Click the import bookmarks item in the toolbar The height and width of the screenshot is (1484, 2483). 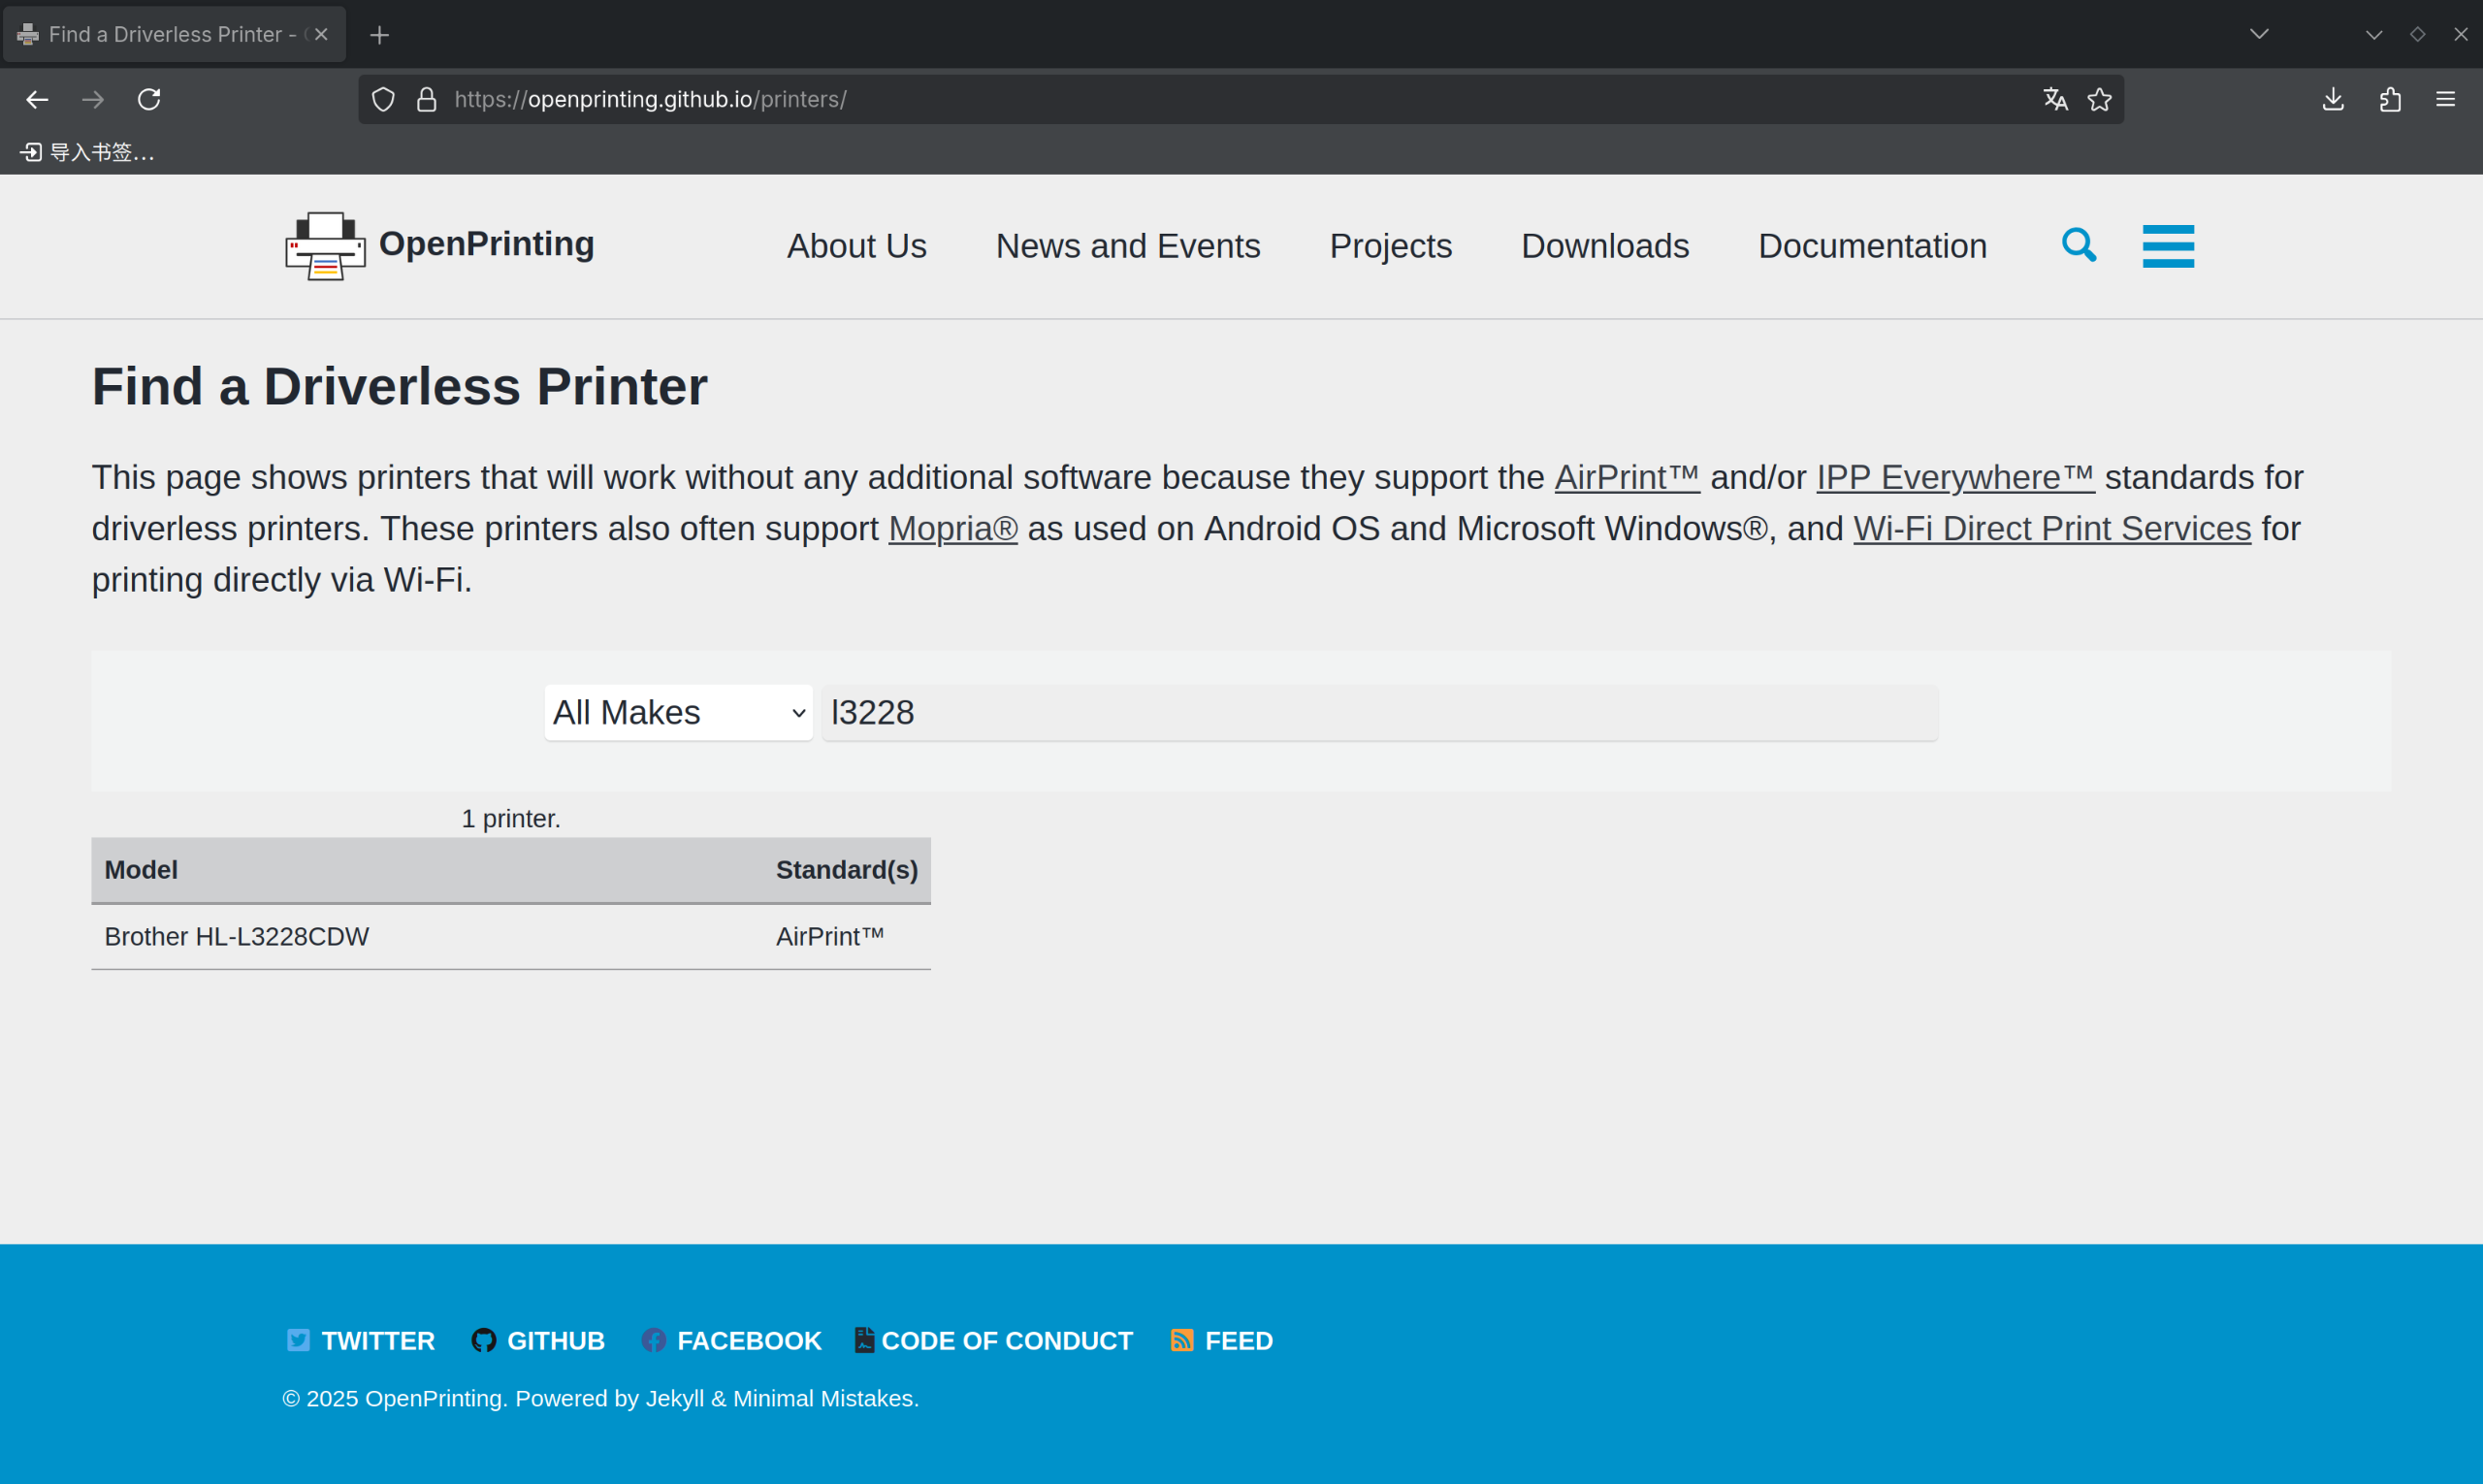pyautogui.click(x=87, y=152)
